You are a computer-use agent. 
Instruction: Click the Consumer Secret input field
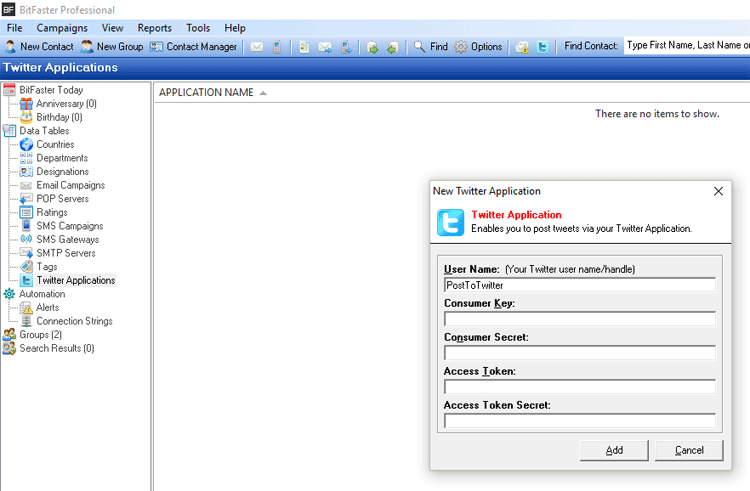click(580, 353)
